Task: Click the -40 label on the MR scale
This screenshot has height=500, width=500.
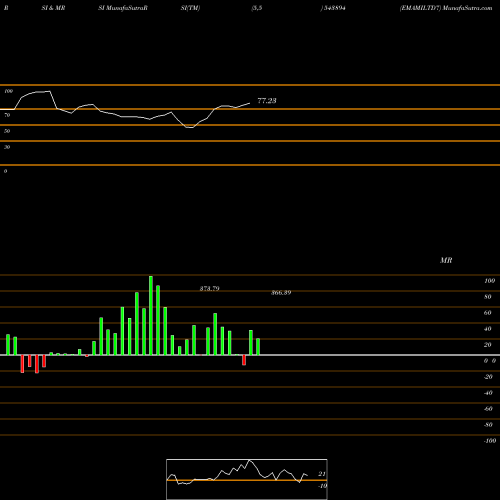Action: tap(488, 393)
